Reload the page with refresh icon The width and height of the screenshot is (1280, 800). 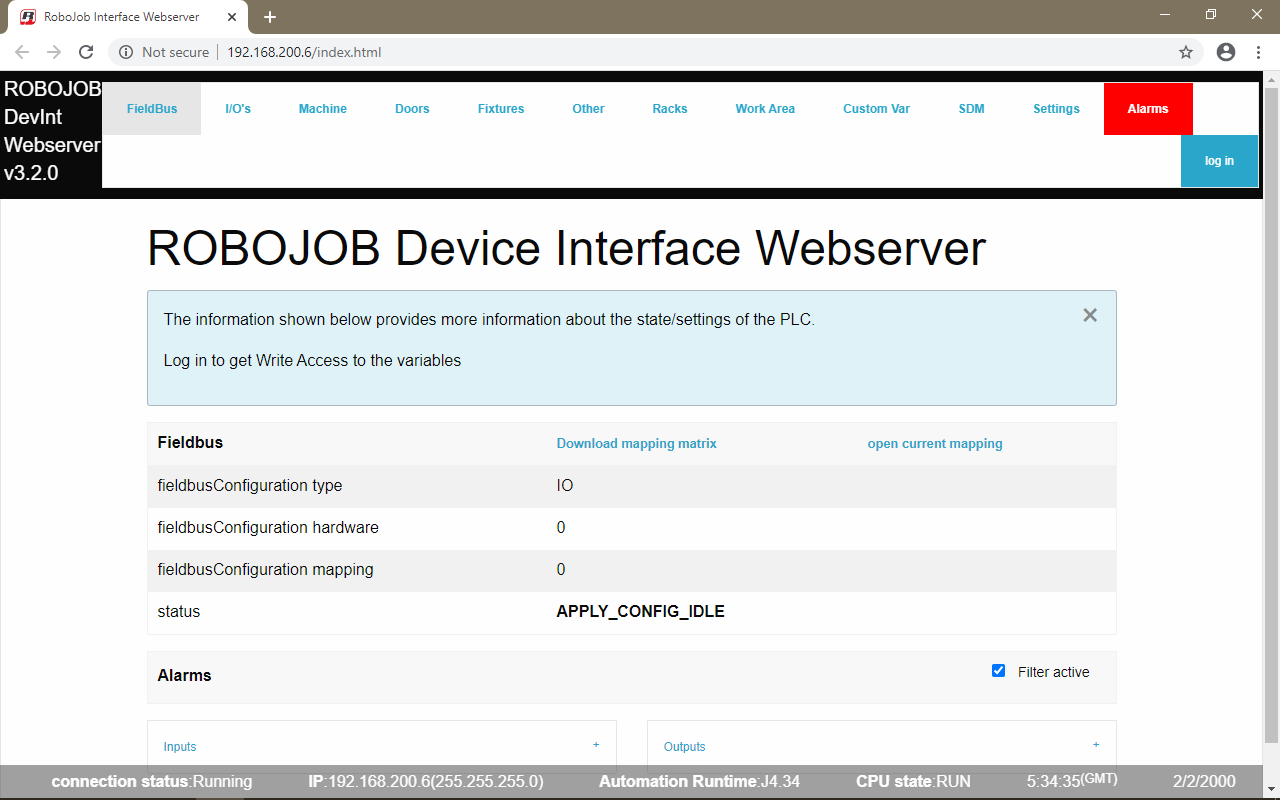[x=86, y=52]
